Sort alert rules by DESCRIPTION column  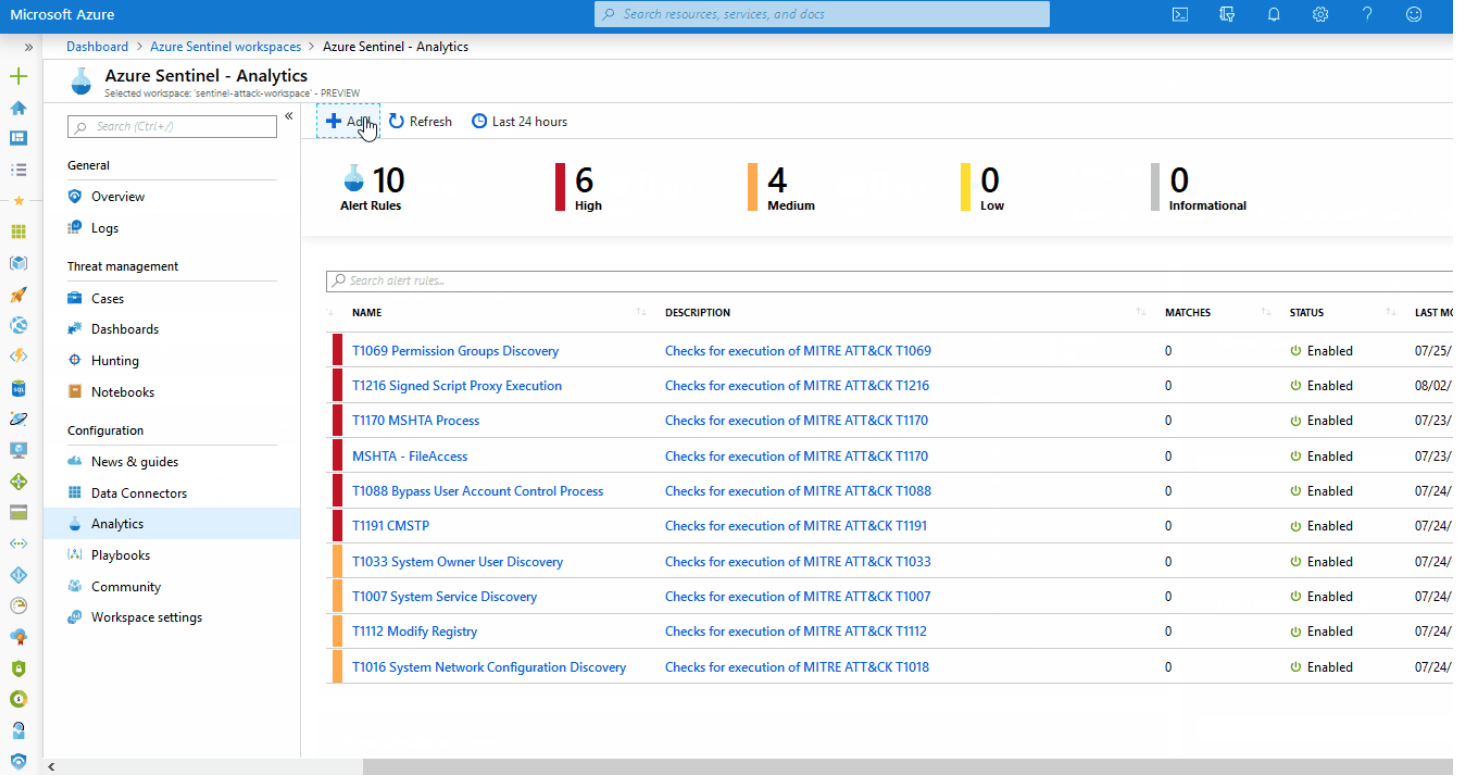[x=698, y=313]
